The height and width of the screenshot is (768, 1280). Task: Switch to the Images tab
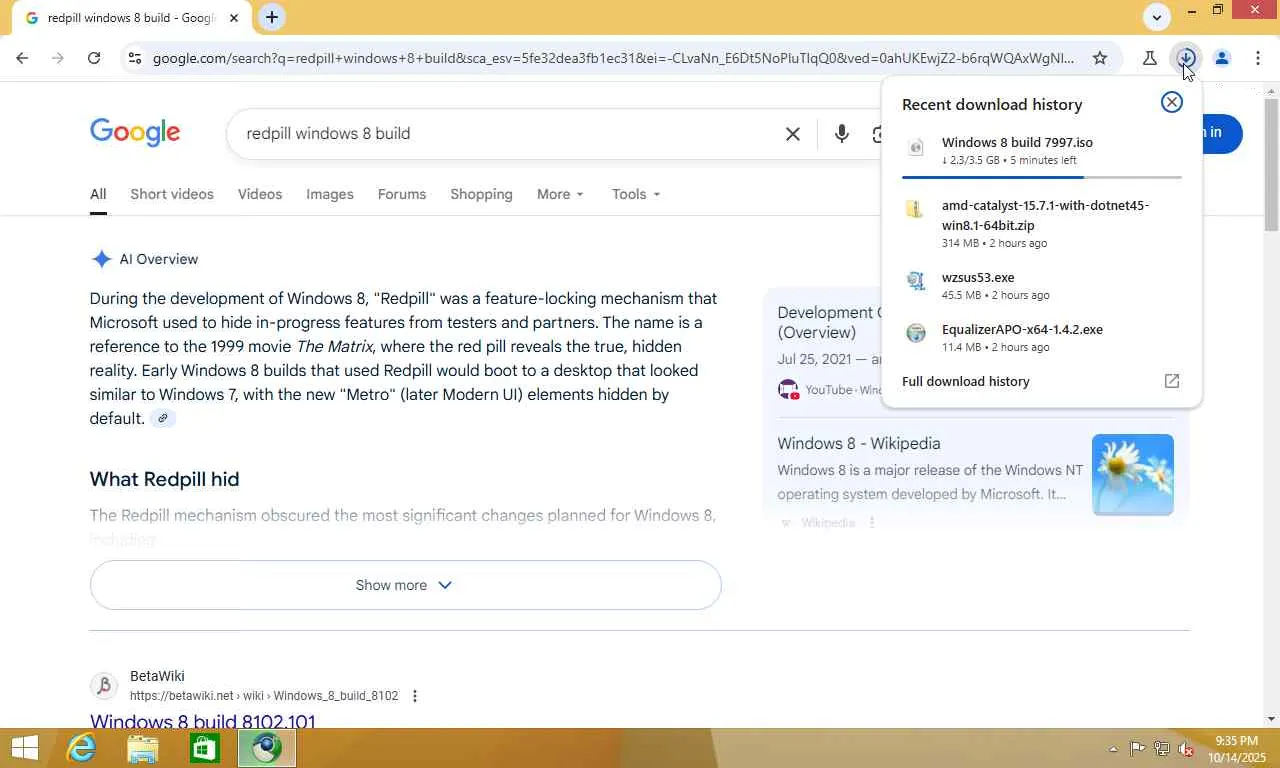(330, 194)
